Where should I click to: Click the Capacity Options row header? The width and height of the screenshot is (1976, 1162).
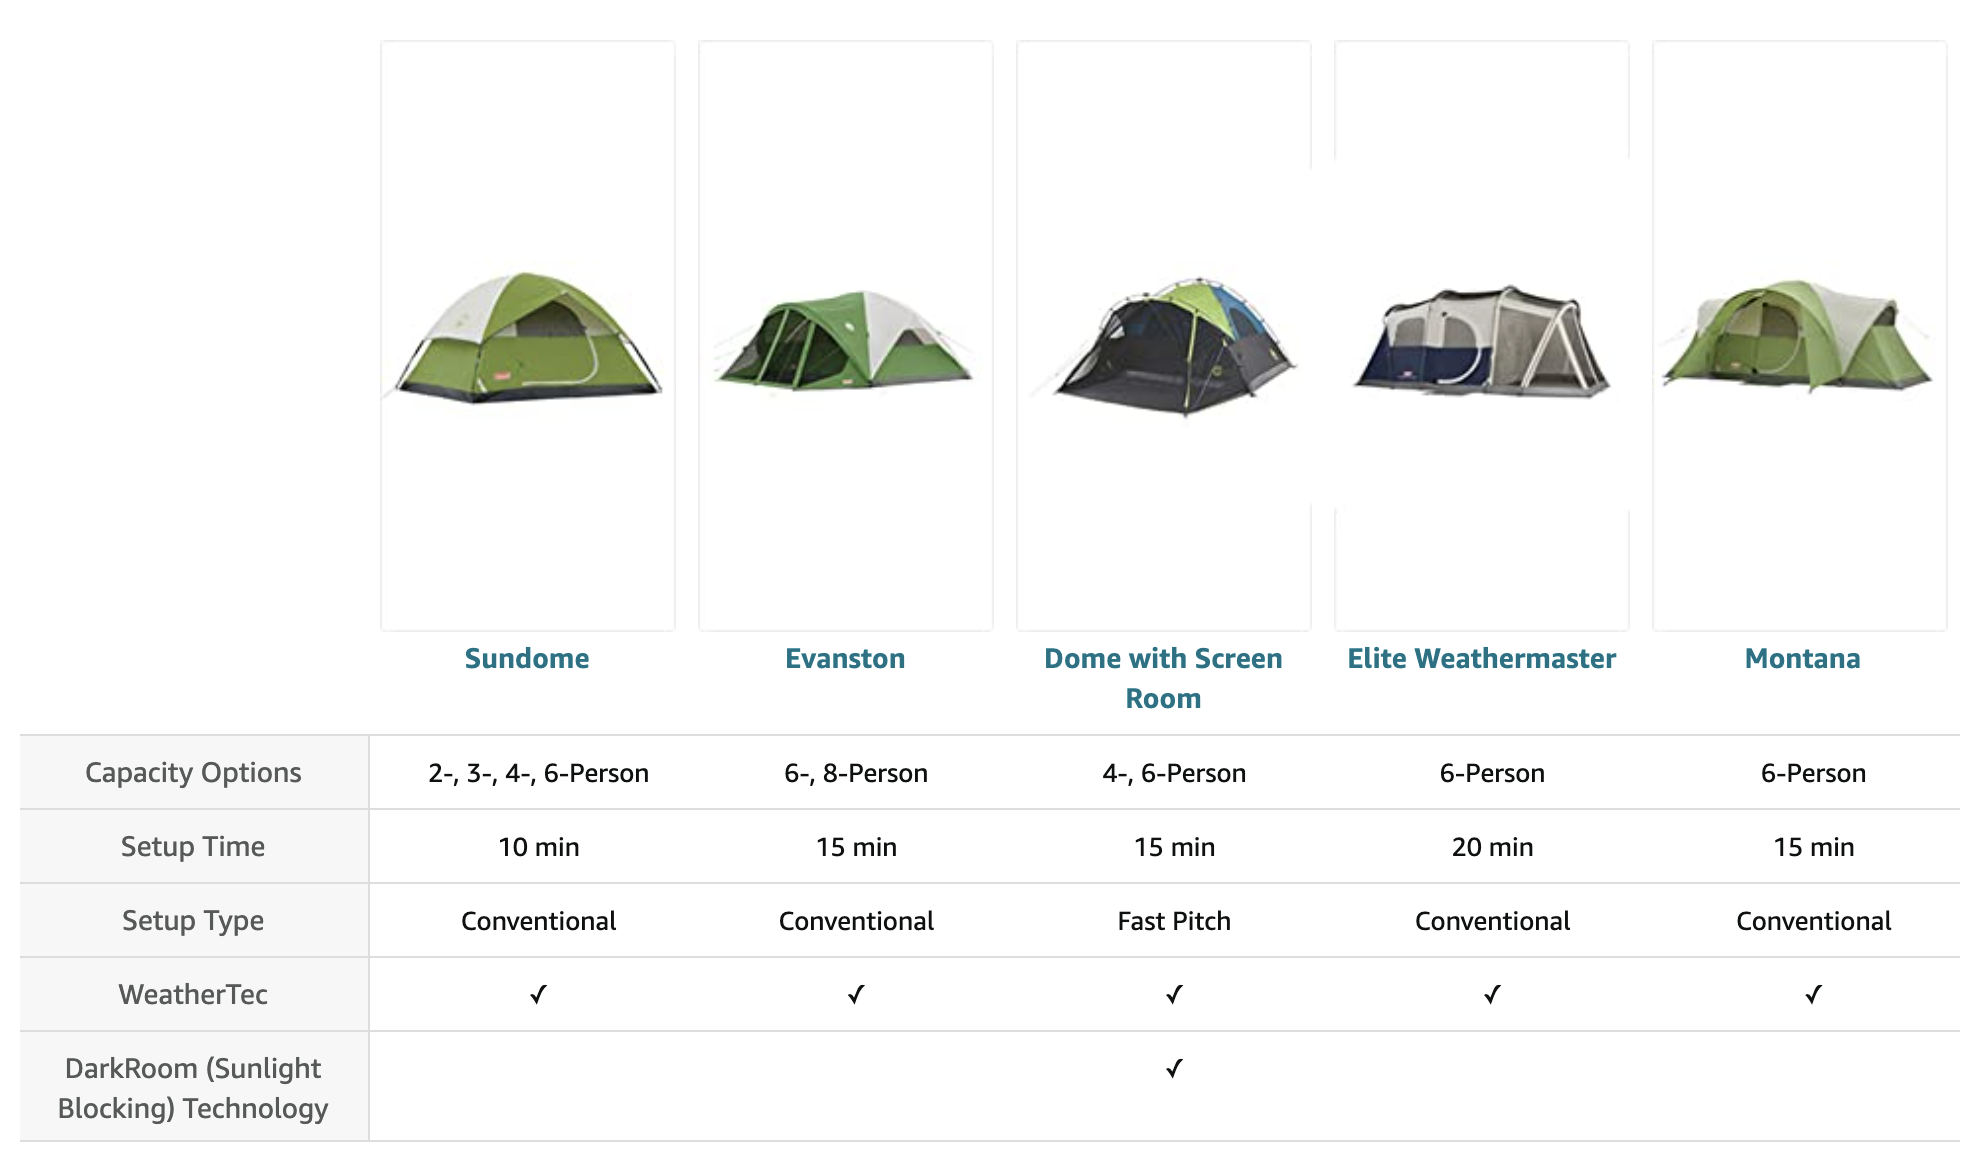coord(193,772)
